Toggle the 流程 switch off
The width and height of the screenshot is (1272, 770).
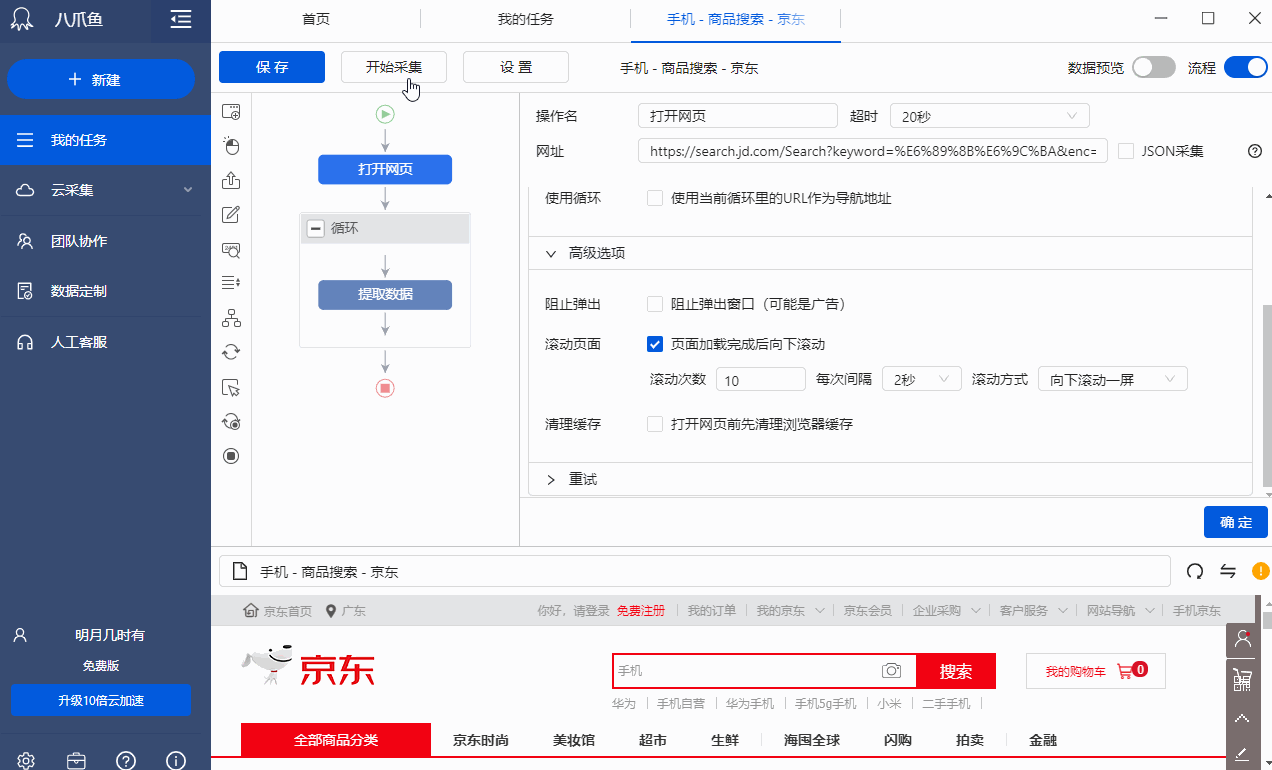[x=1245, y=68]
